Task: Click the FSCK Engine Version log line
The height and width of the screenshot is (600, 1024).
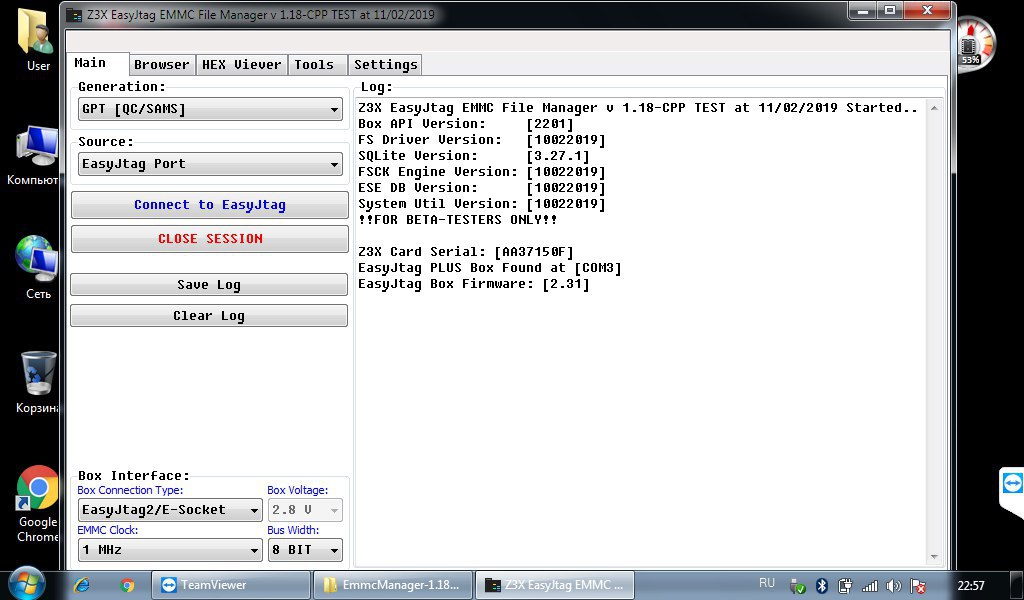Action: (x=482, y=172)
